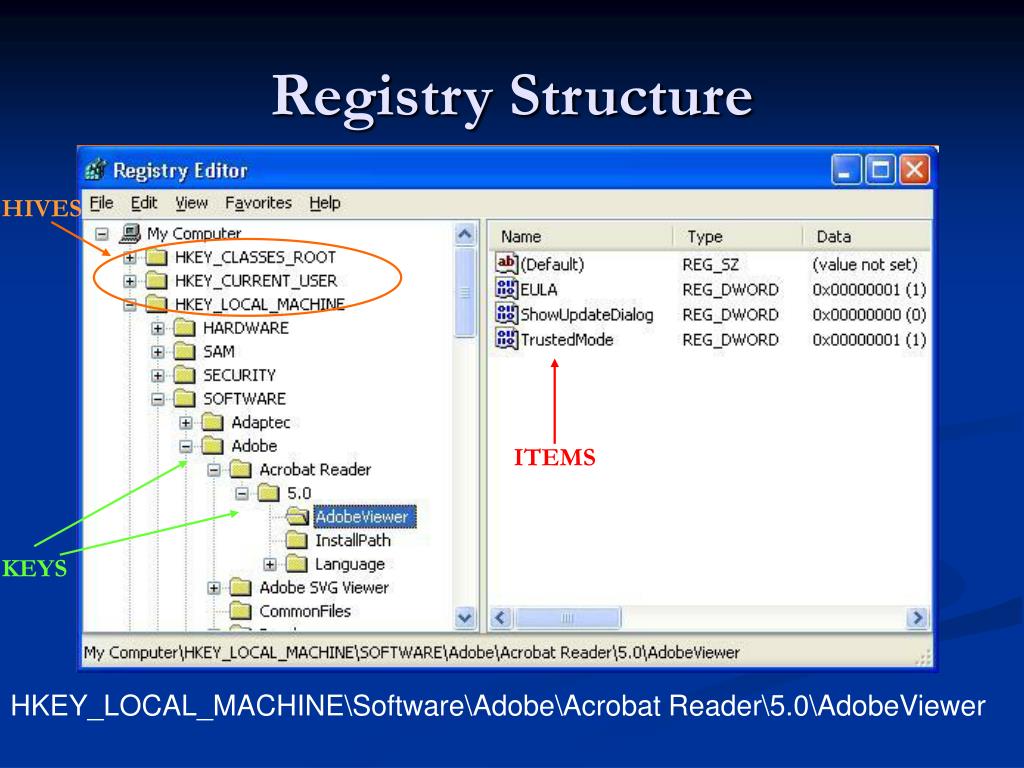Click the Type column header
The image size is (1024, 768).
(x=737, y=236)
